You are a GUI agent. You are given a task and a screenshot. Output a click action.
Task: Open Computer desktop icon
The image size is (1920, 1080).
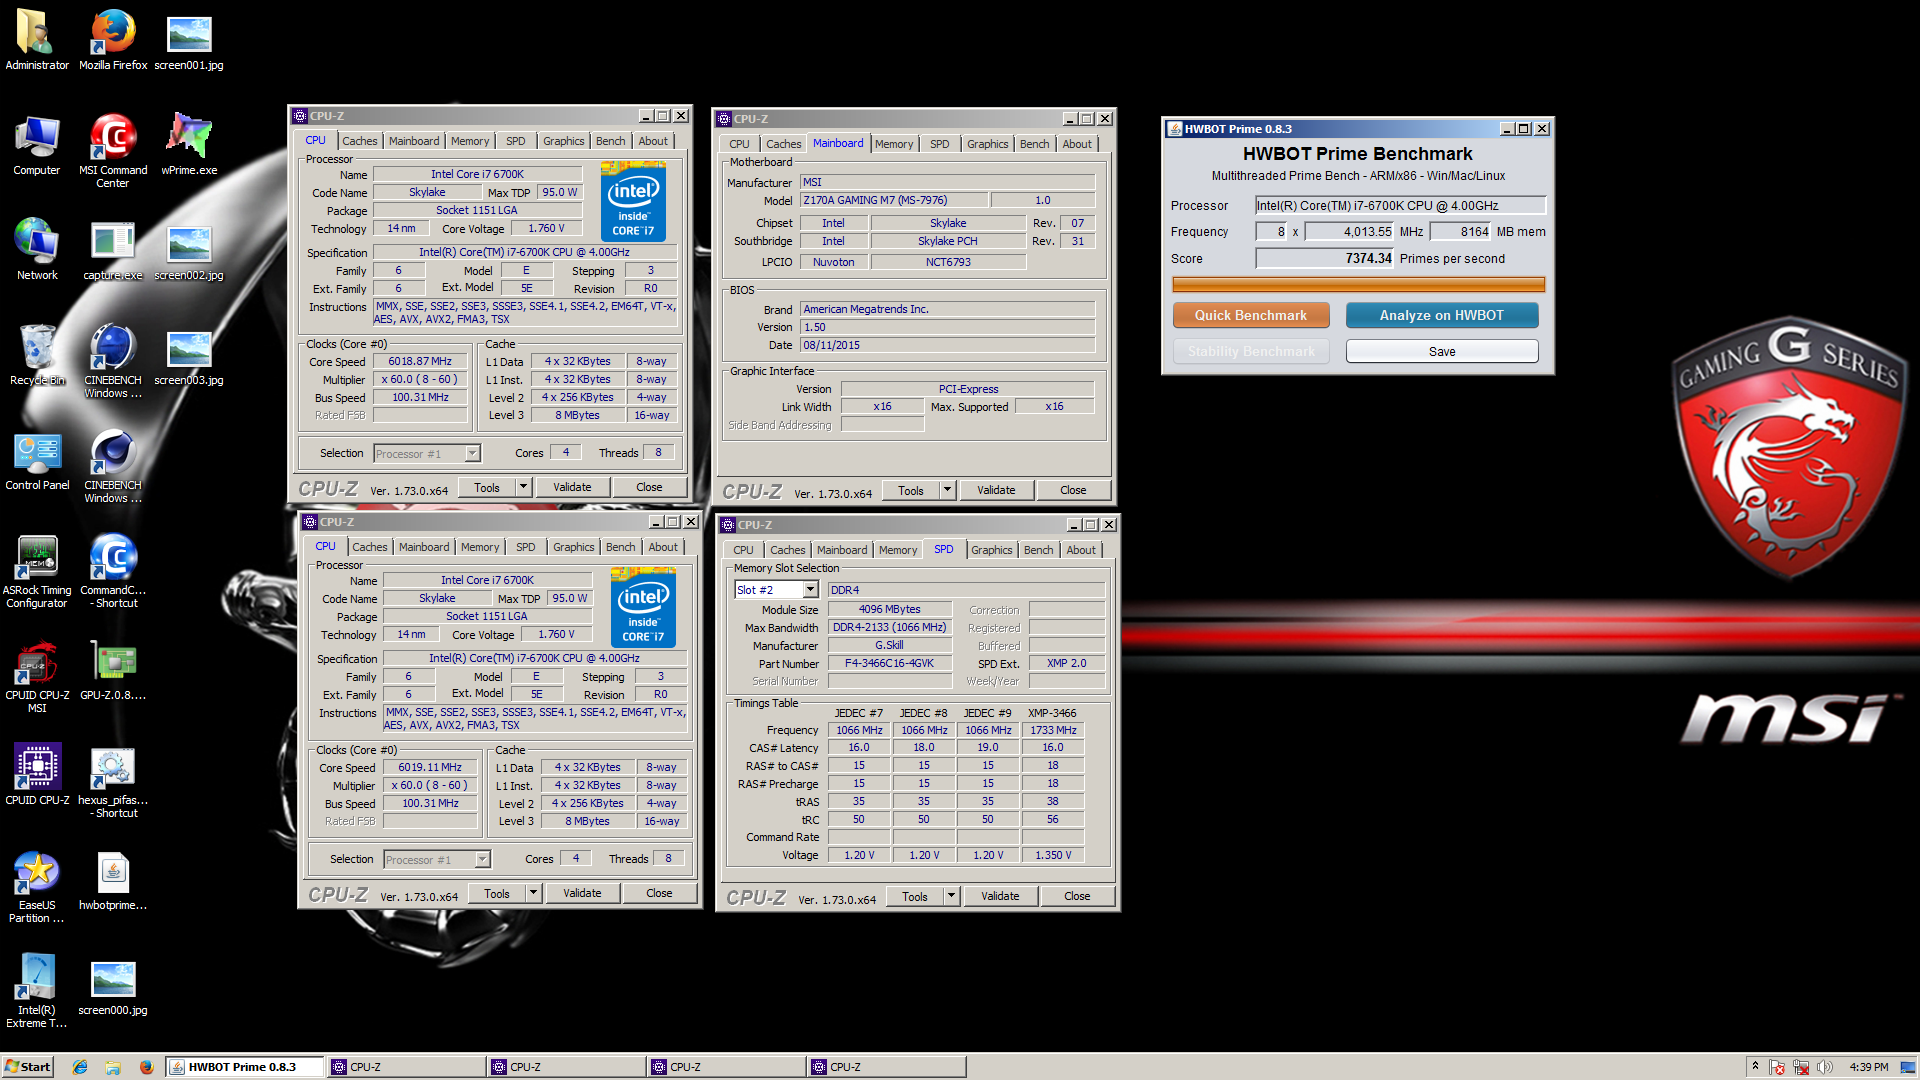pos(37,145)
